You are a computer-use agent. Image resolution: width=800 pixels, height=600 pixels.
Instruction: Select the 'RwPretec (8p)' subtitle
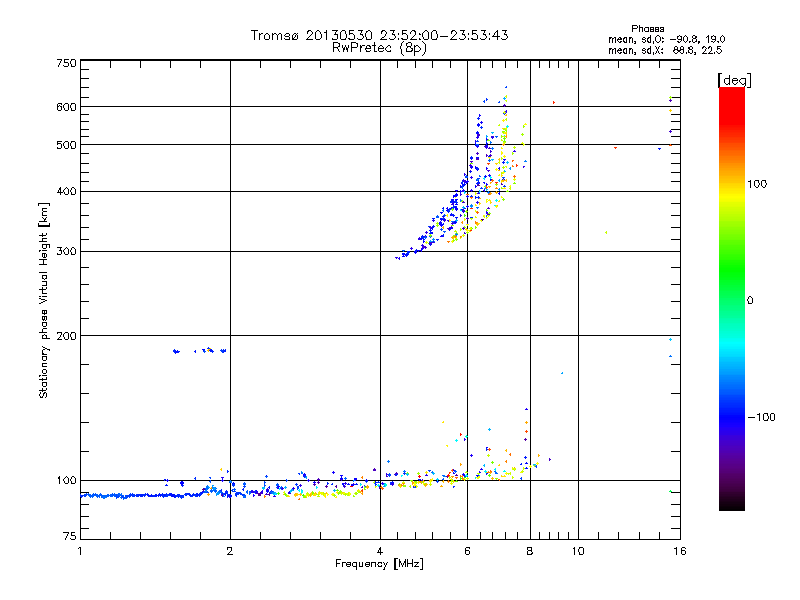tap(379, 47)
